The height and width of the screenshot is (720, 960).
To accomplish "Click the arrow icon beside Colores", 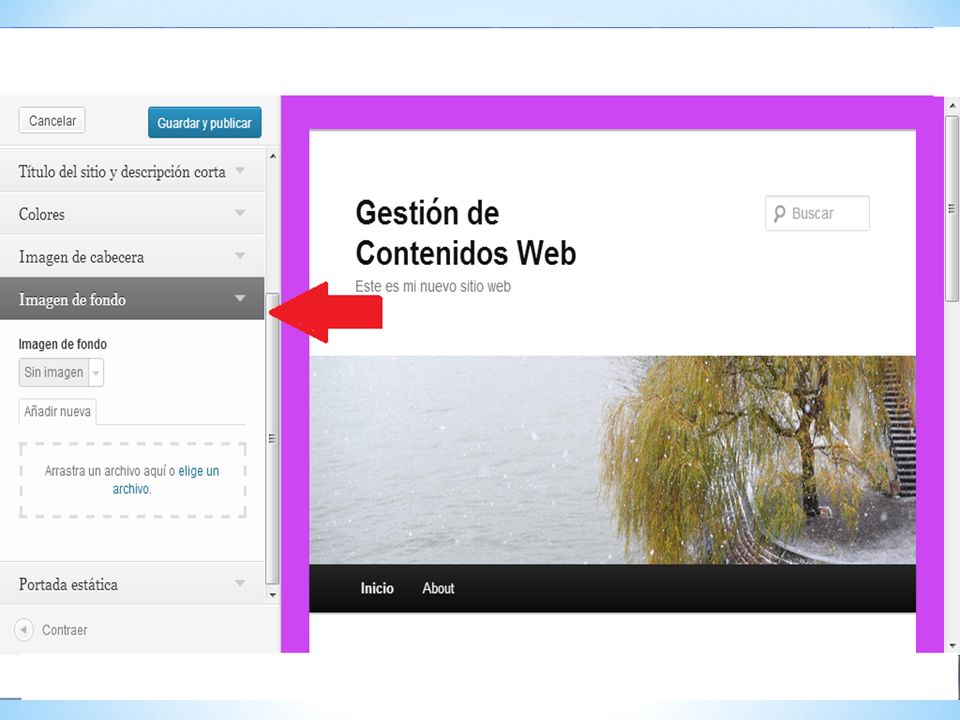I will pos(240,213).
